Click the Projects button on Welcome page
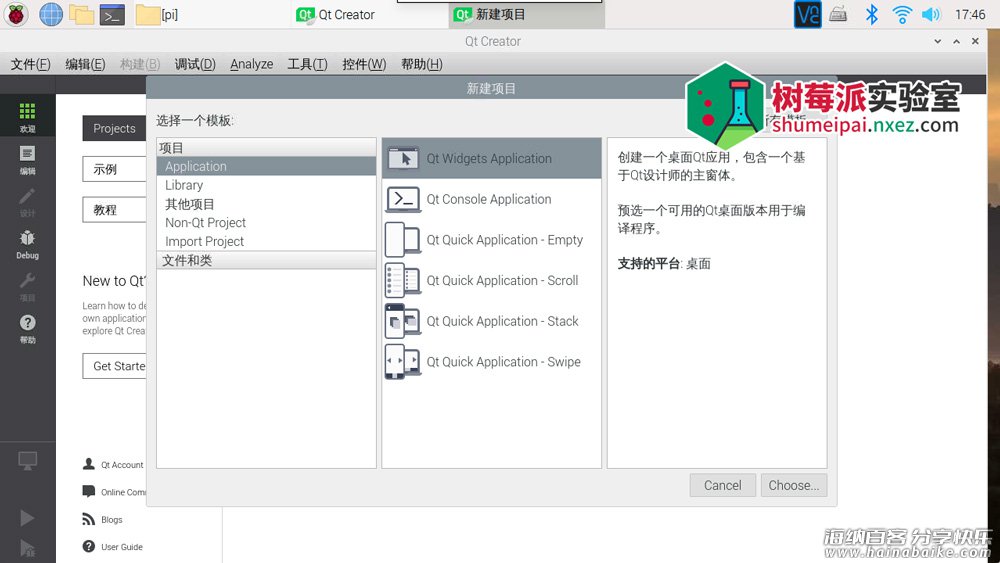1000x563 pixels. [114, 128]
